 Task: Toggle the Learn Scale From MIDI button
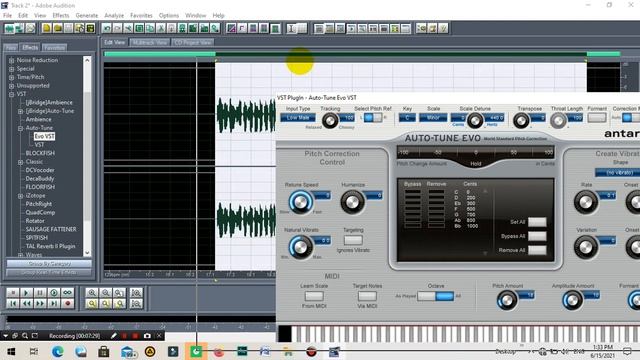[314, 296]
